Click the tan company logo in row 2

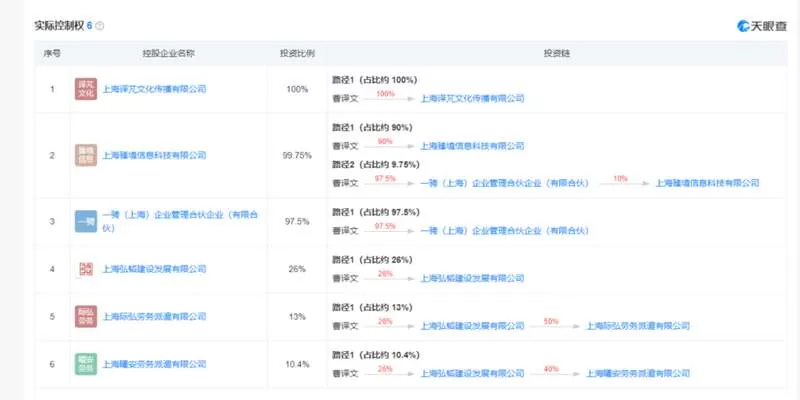point(86,155)
